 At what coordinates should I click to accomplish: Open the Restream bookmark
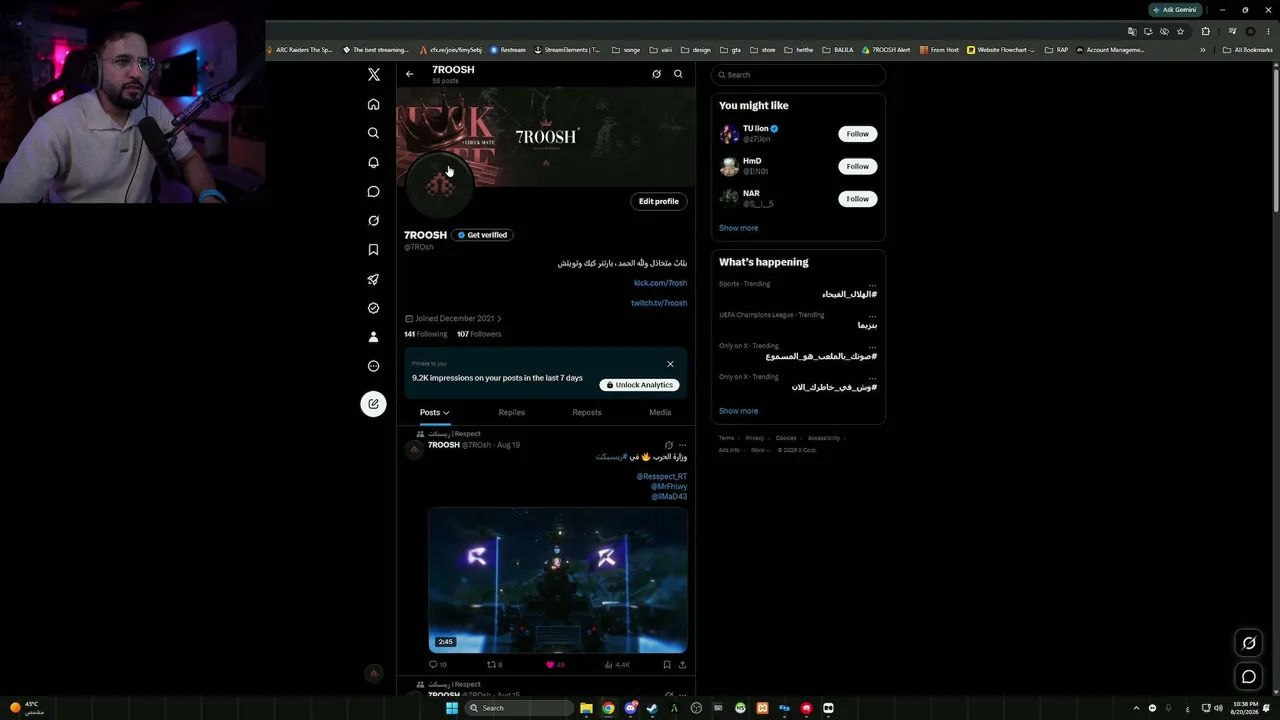[x=508, y=49]
